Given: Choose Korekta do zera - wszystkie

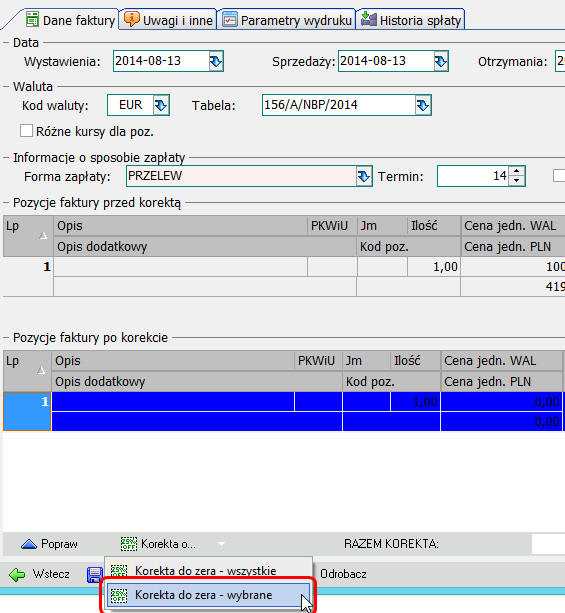Looking at the screenshot, I should point(208,570).
